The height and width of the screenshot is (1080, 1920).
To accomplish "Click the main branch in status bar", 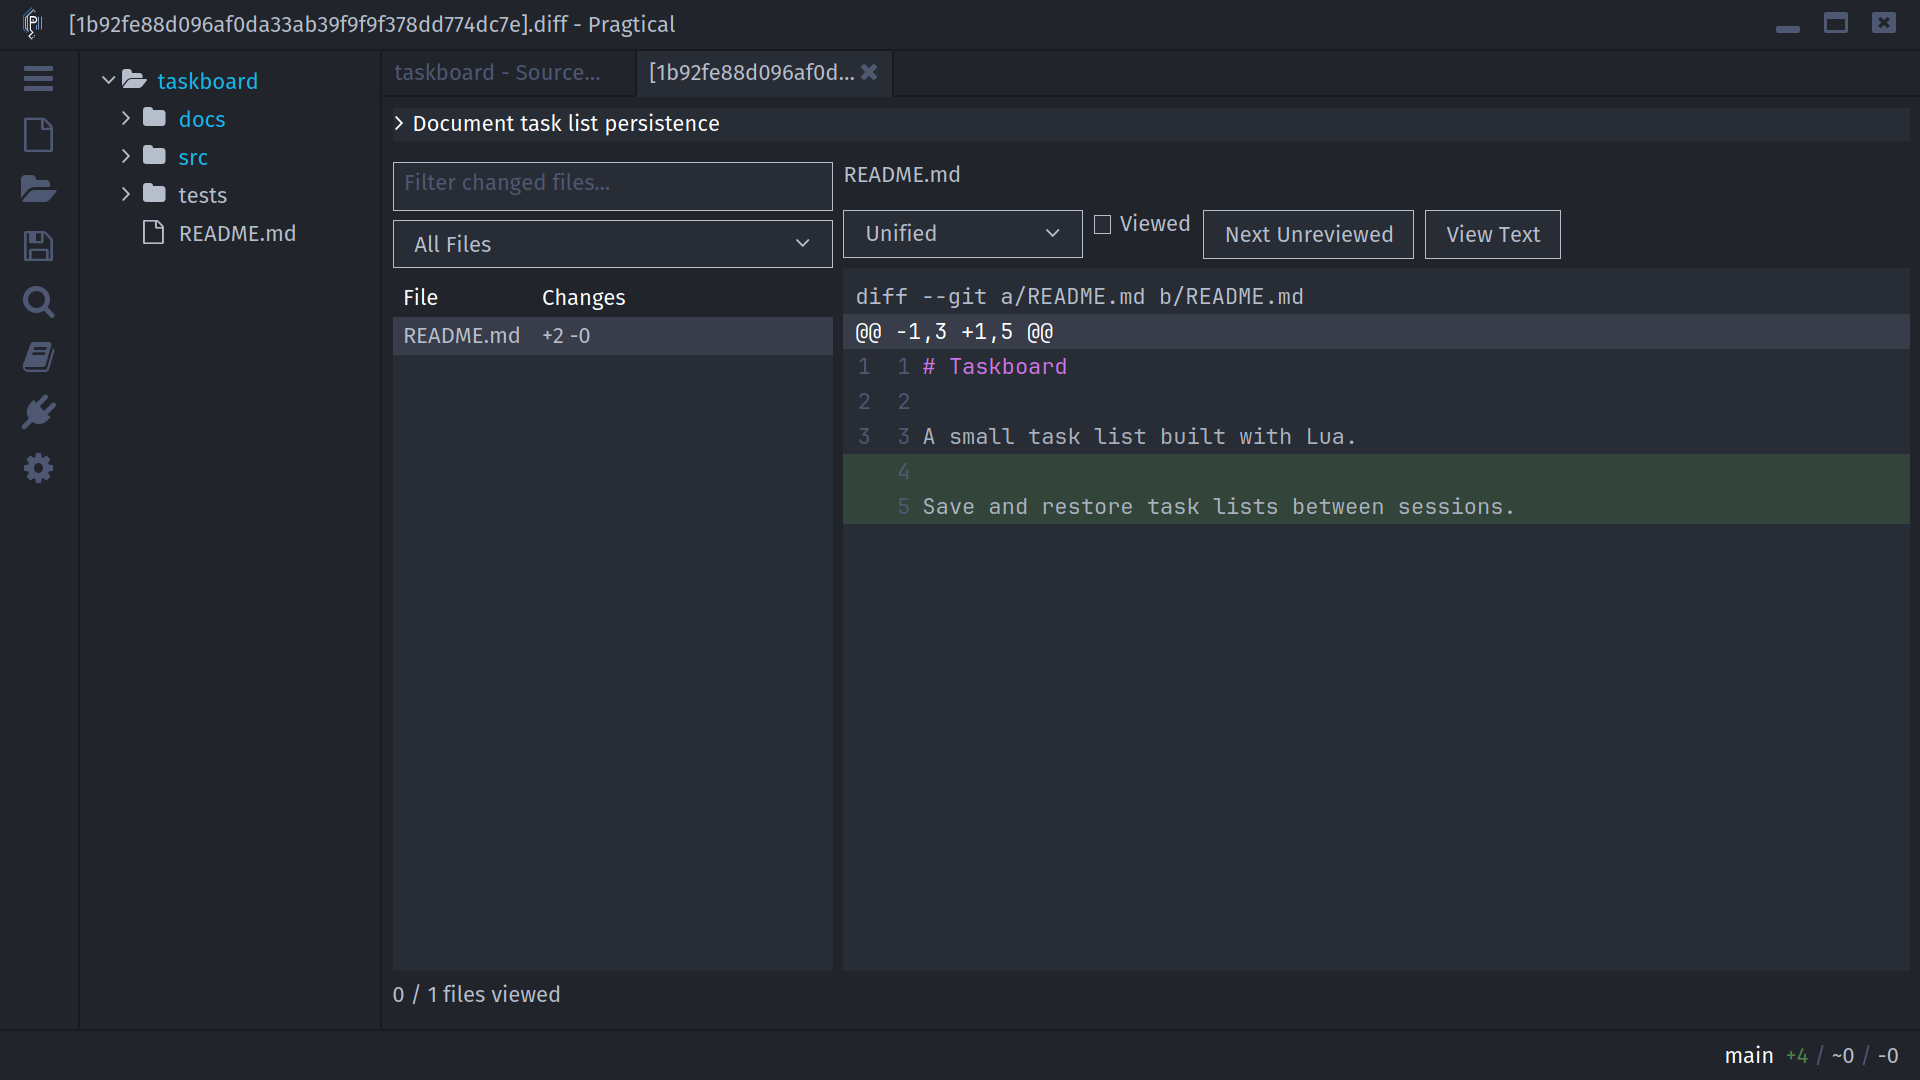I will 1749,1055.
